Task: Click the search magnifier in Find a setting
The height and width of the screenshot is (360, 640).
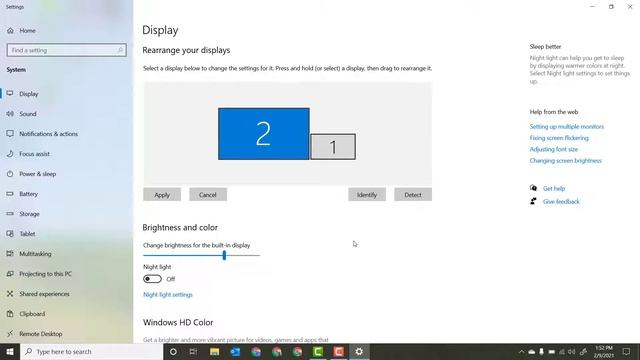Action: tap(120, 50)
